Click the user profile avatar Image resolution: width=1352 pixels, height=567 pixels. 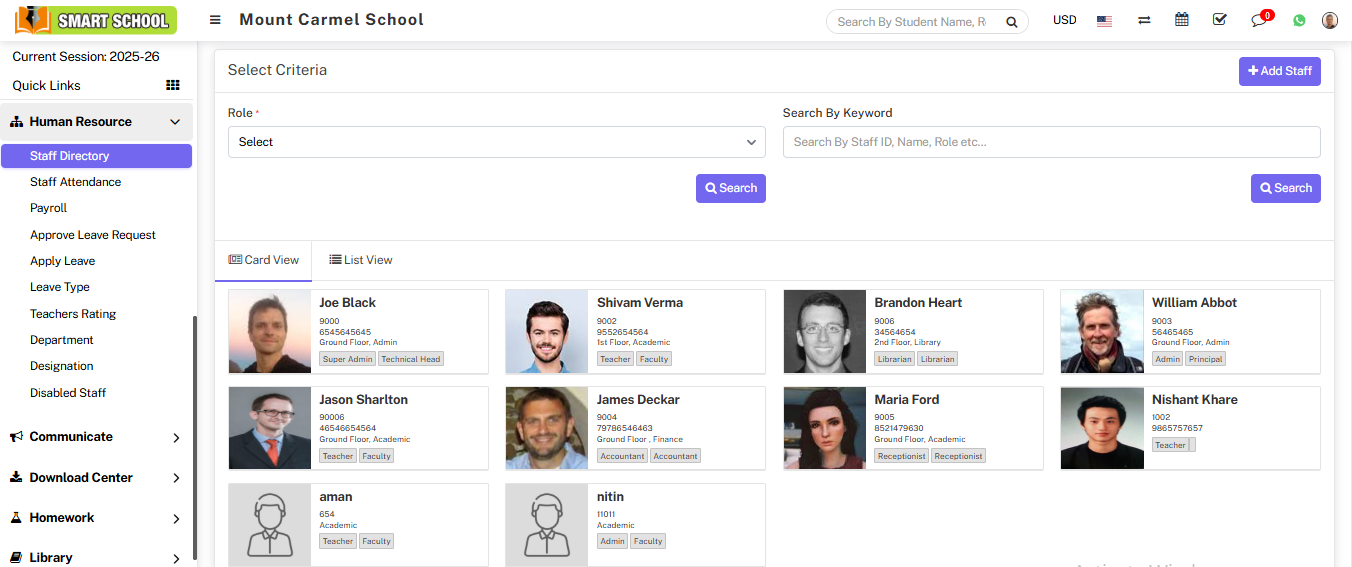coord(1329,20)
